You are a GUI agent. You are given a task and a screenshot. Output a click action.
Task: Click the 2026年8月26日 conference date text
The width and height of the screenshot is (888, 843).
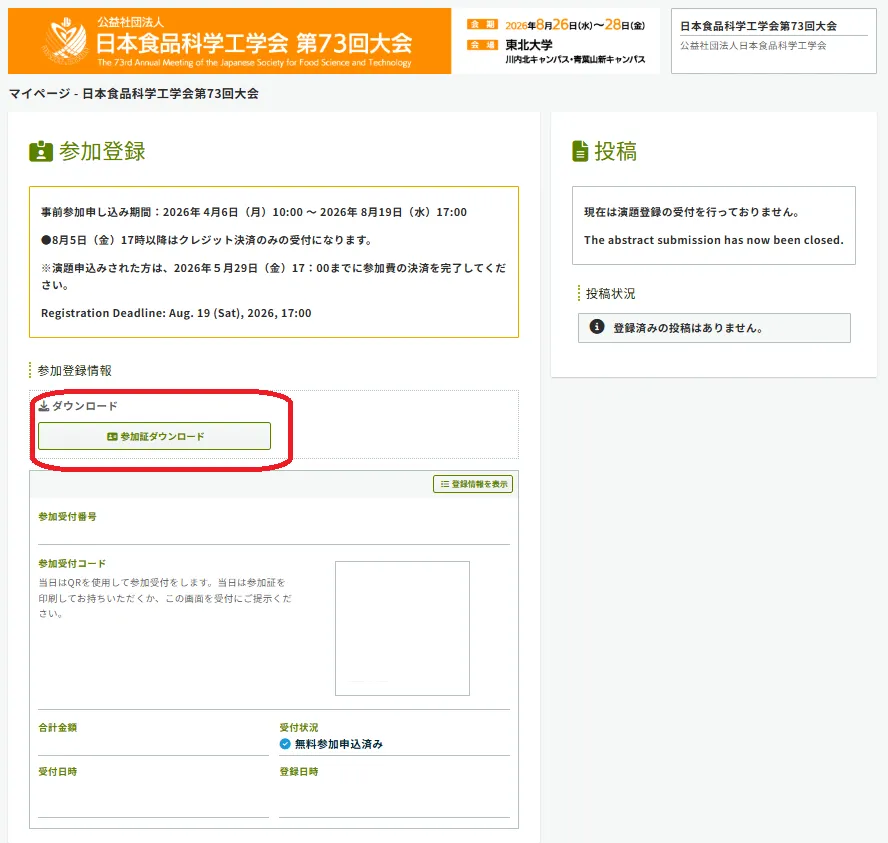pyautogui.click(x=575, y=25)
